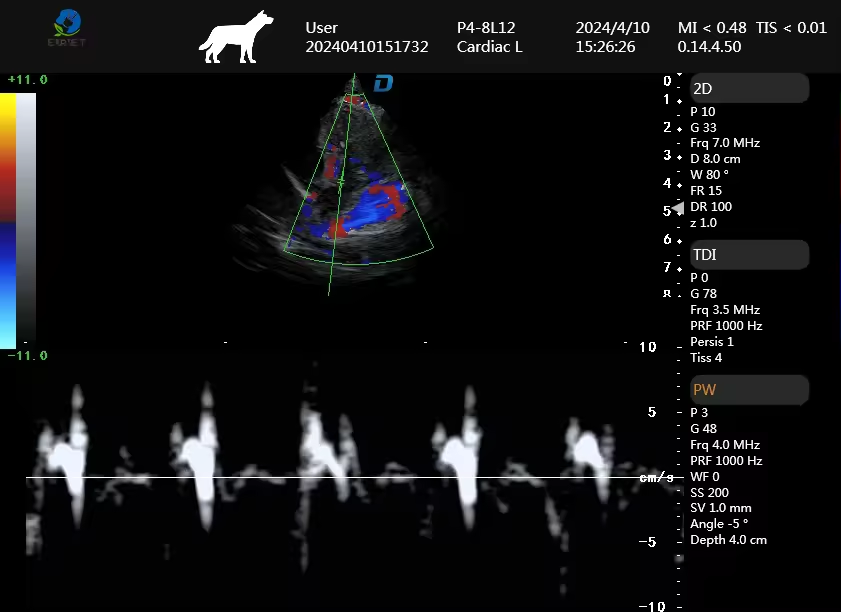Click the dog species icon in header

[235, 37]
